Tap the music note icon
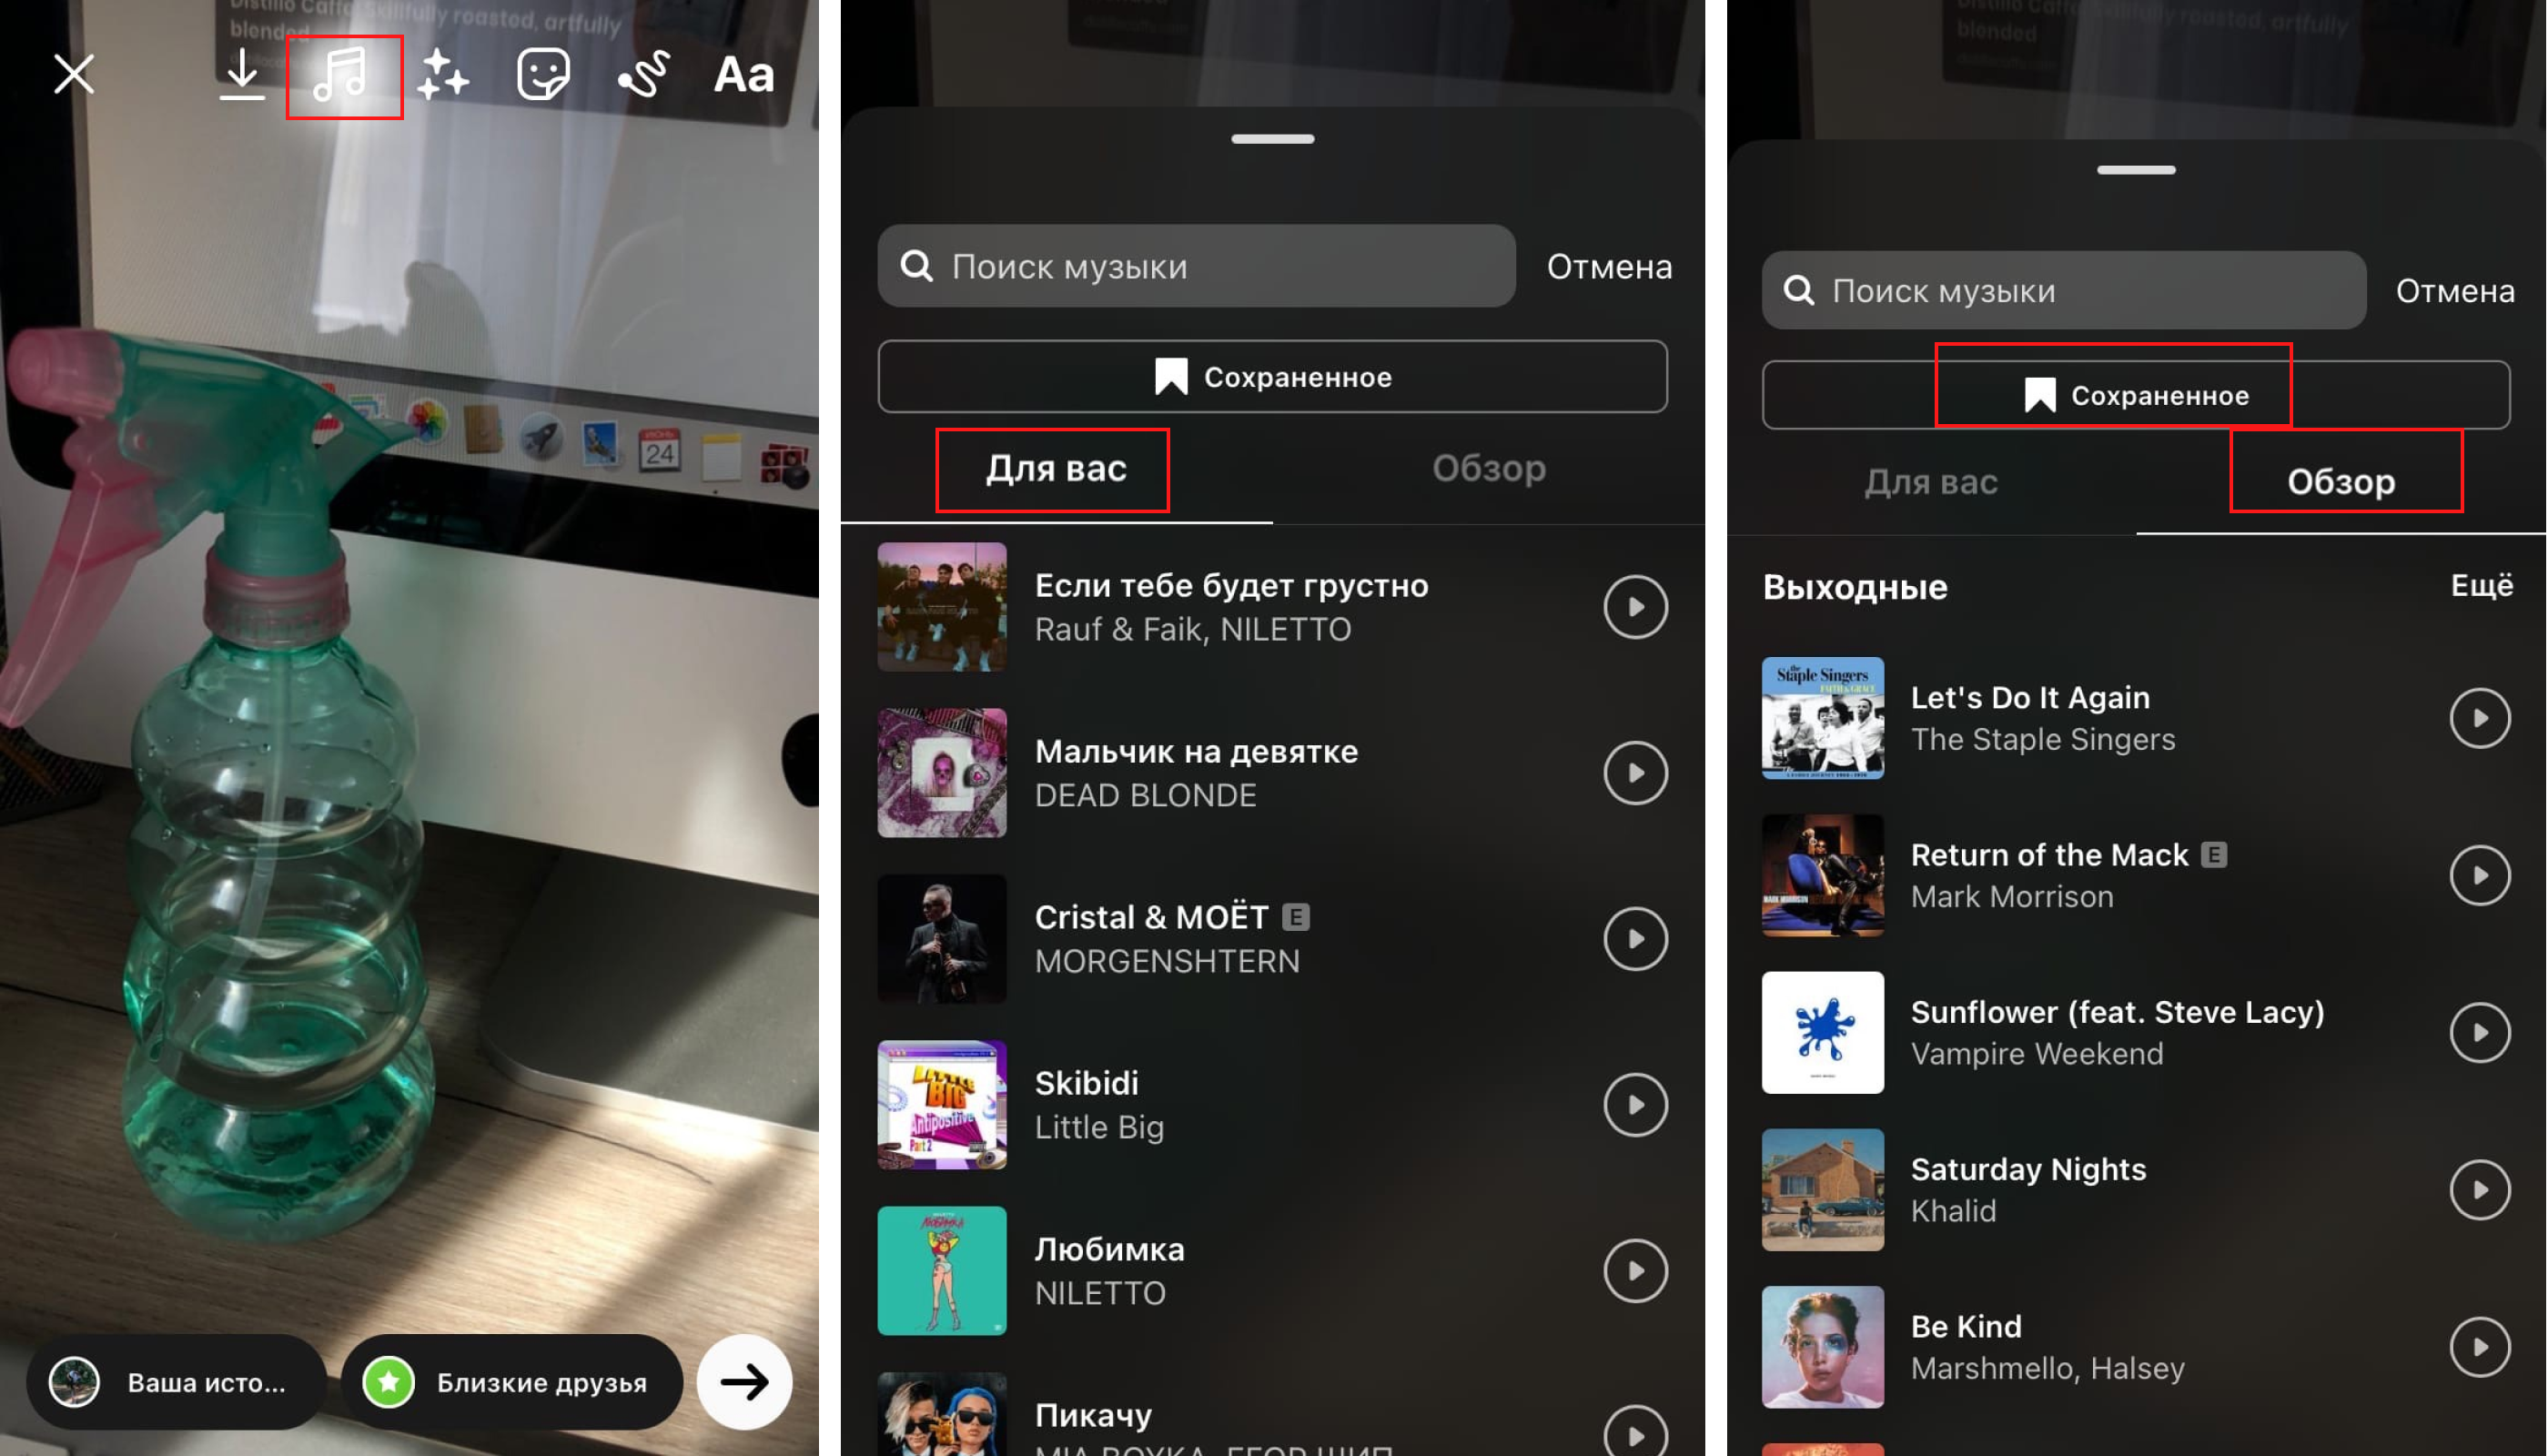 343,74
